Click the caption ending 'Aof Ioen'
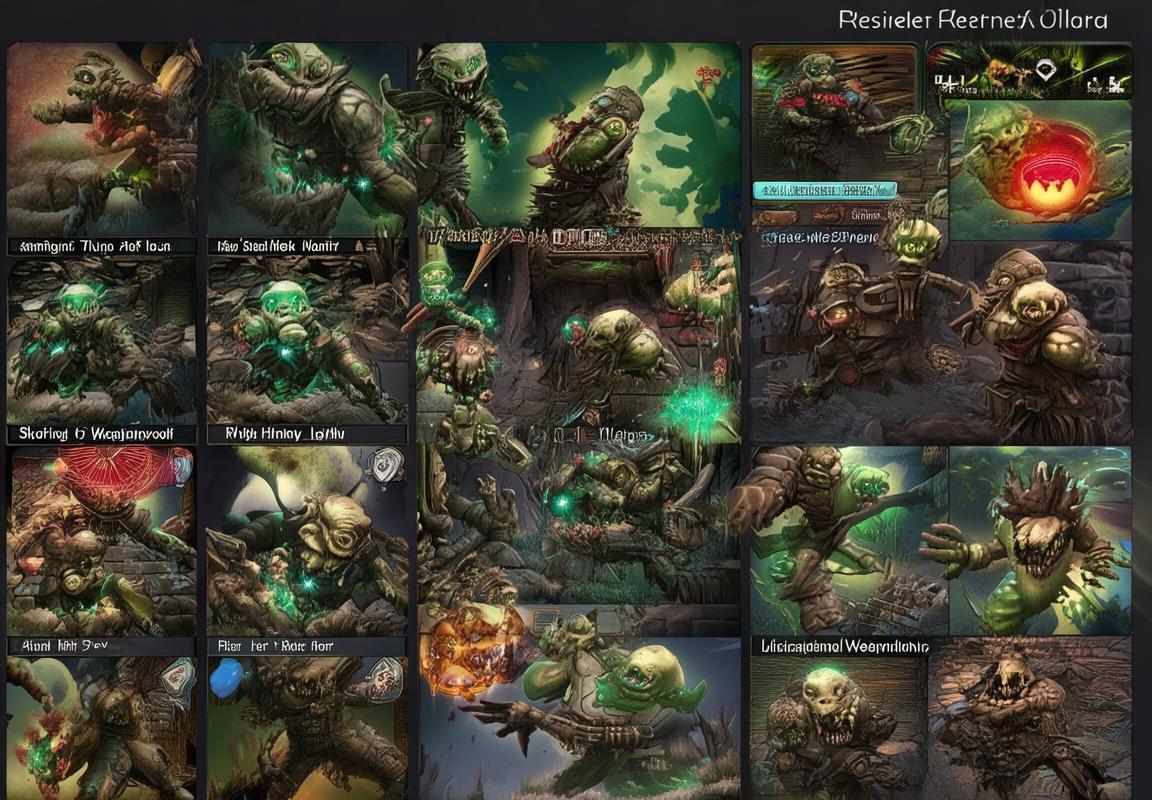Image resolution: width=1152 pixels, height=800 pixels. (96, 246)
